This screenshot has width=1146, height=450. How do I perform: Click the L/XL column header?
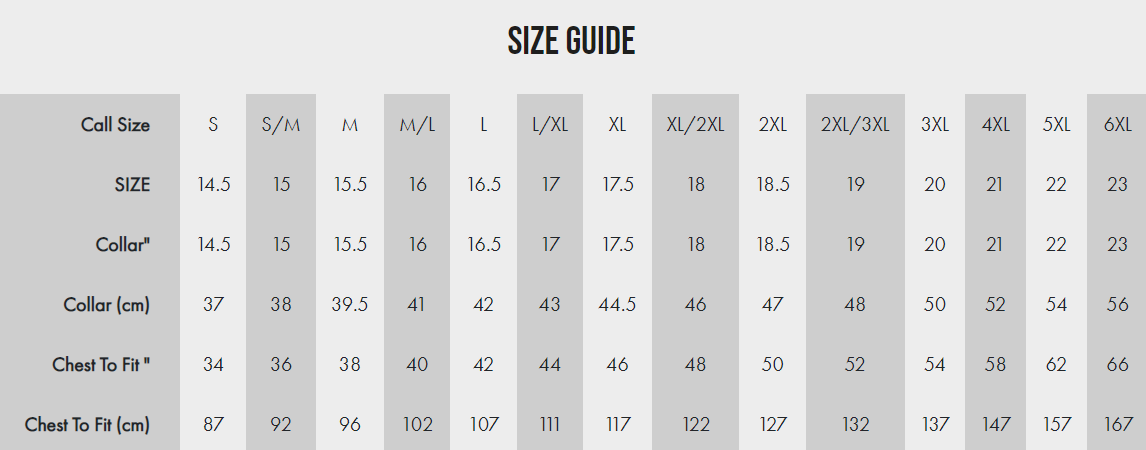[550, 125]
